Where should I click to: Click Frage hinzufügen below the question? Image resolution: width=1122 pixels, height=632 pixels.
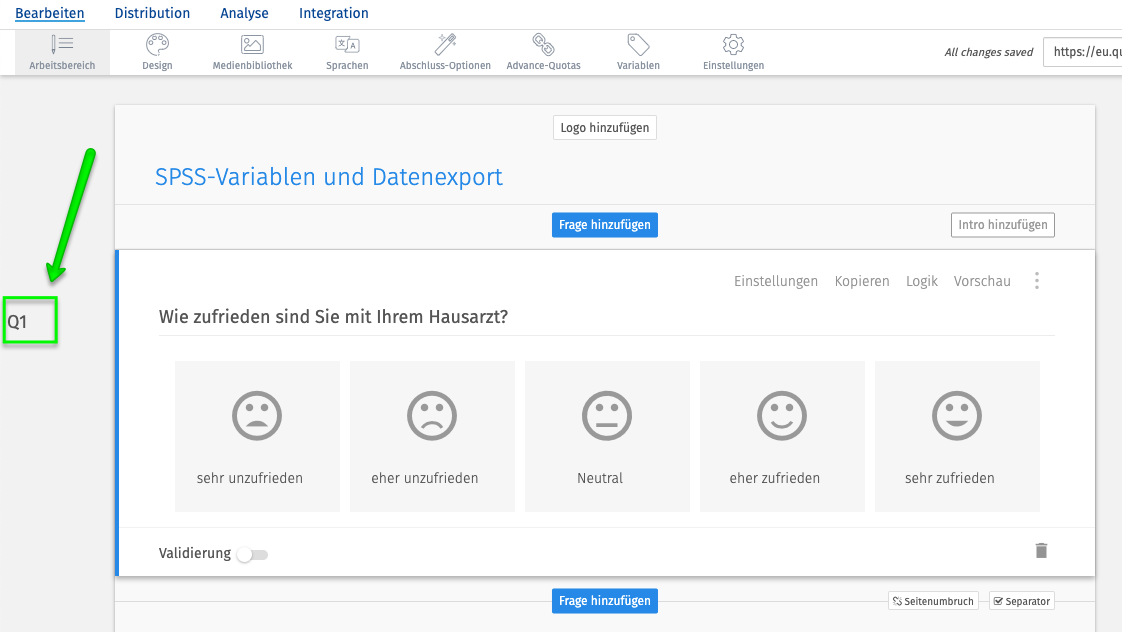point(605,601)
